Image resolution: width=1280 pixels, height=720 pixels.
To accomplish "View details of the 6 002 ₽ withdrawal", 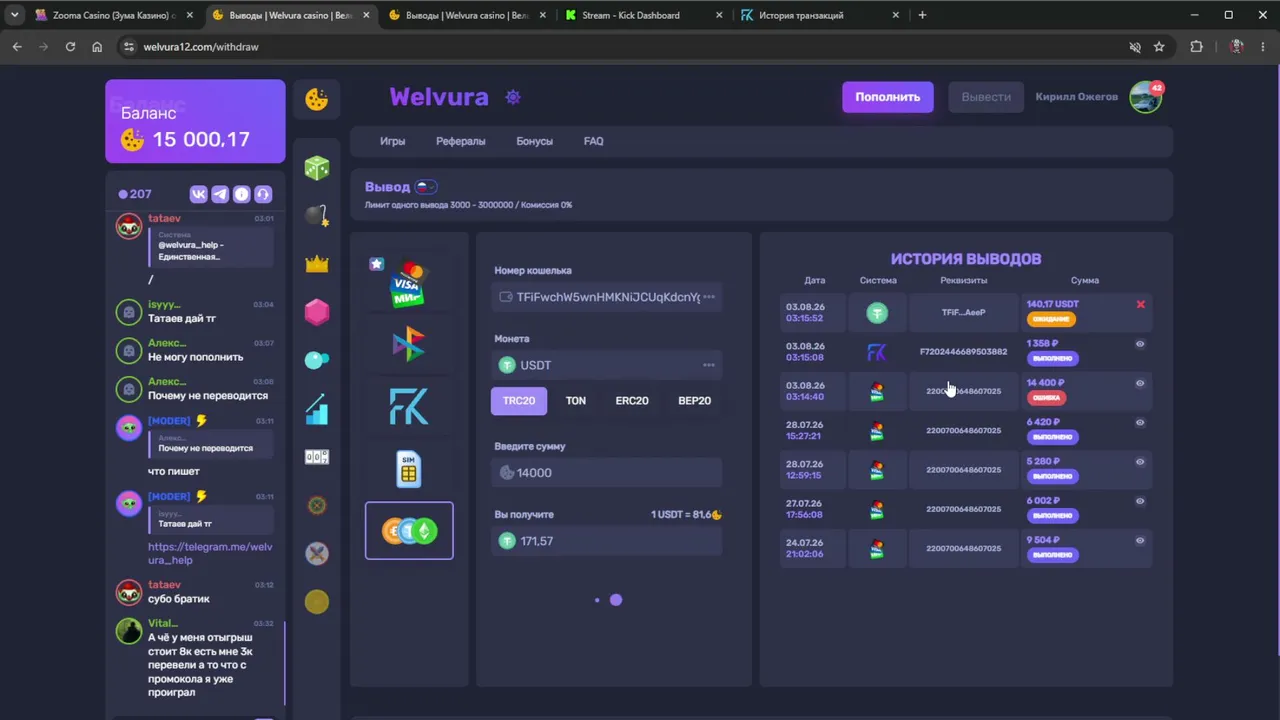I will pos(1140,501).
